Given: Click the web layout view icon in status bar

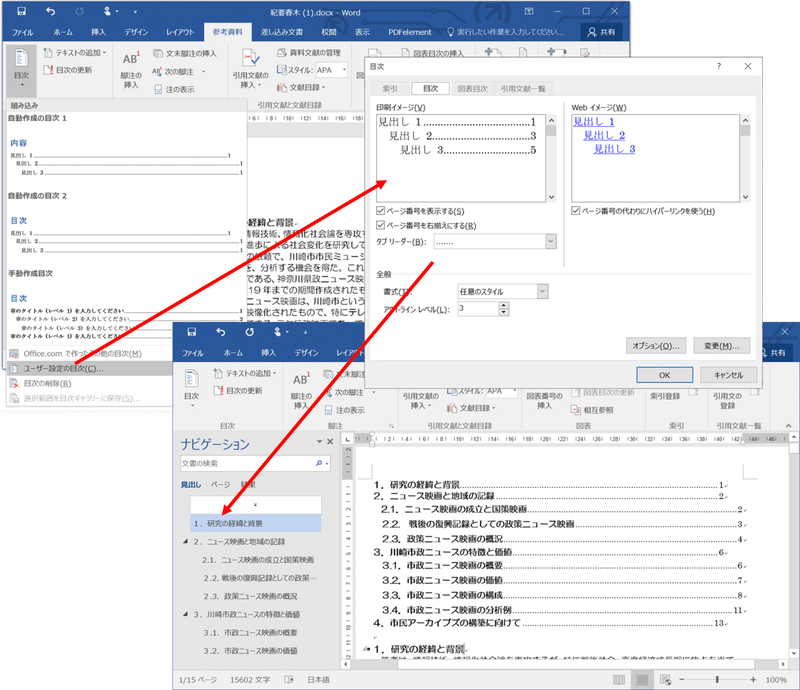Looking at the screenshot, I should (665, 679).
